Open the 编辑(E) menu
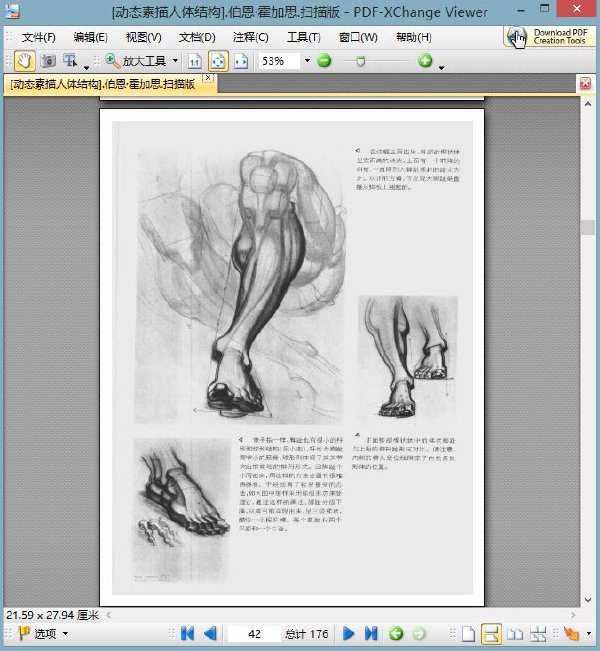 pos(90,37)
